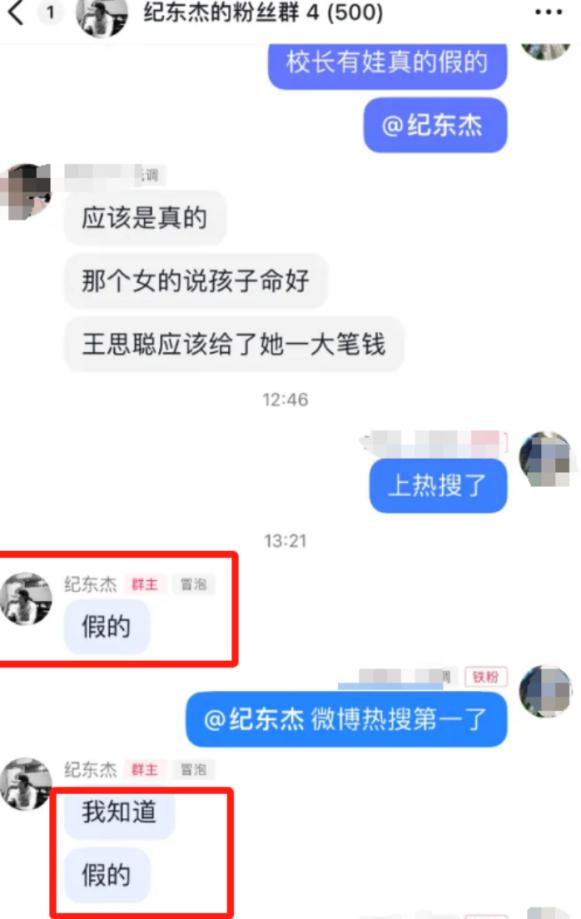Open 纪东杰 avatar next to 我知道 message
The height and width of the screenshot is (919, 581).
click(x=25, y=784)
